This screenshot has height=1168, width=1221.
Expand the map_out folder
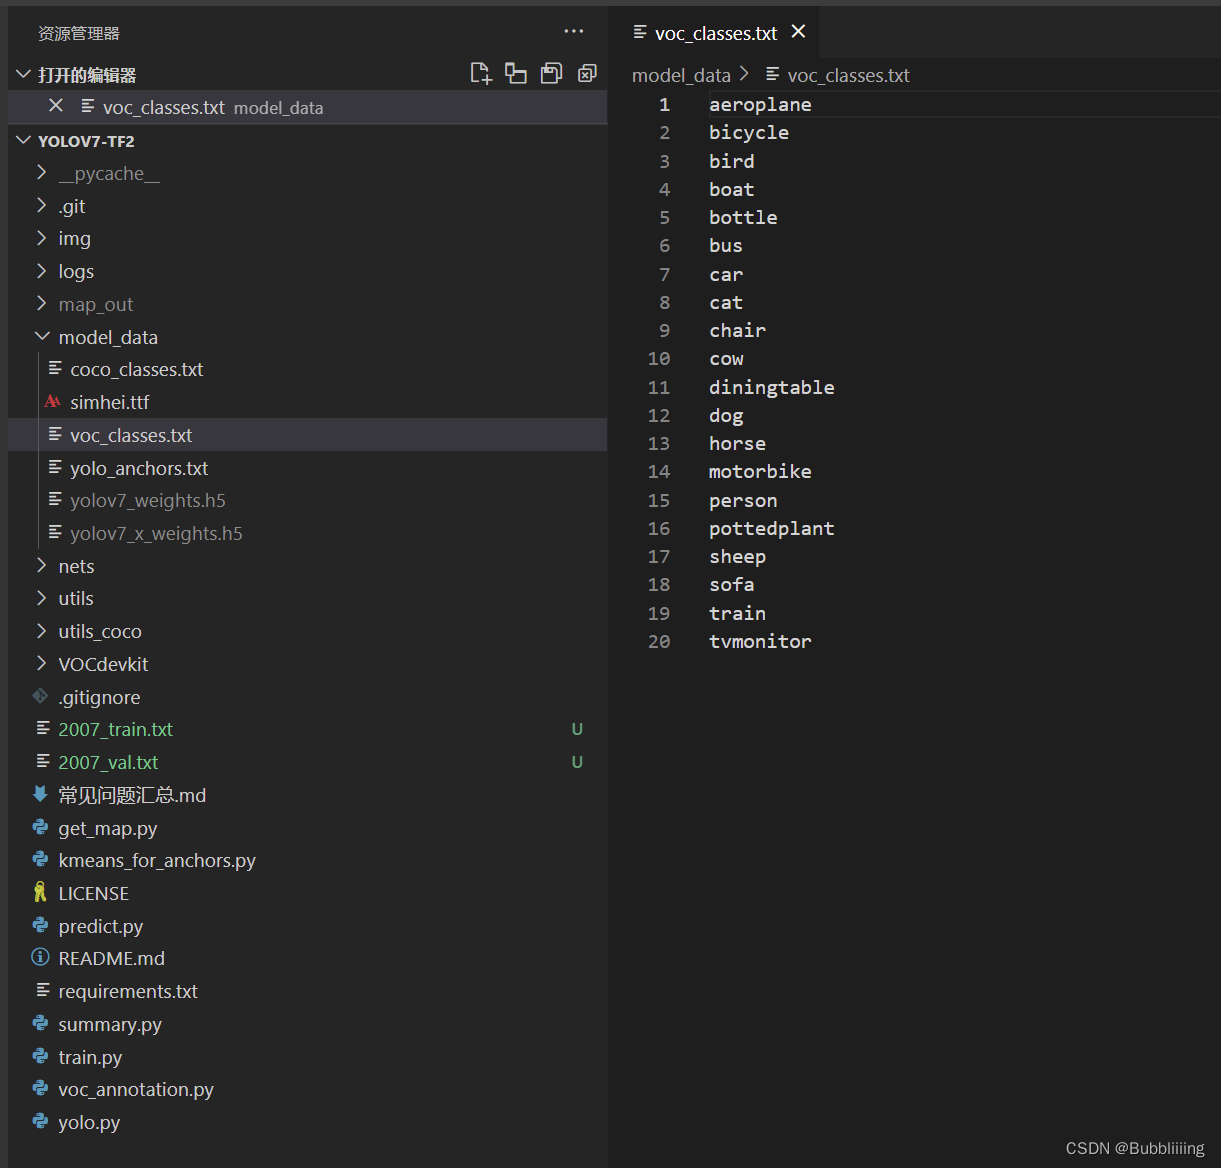tap(41, 303)
